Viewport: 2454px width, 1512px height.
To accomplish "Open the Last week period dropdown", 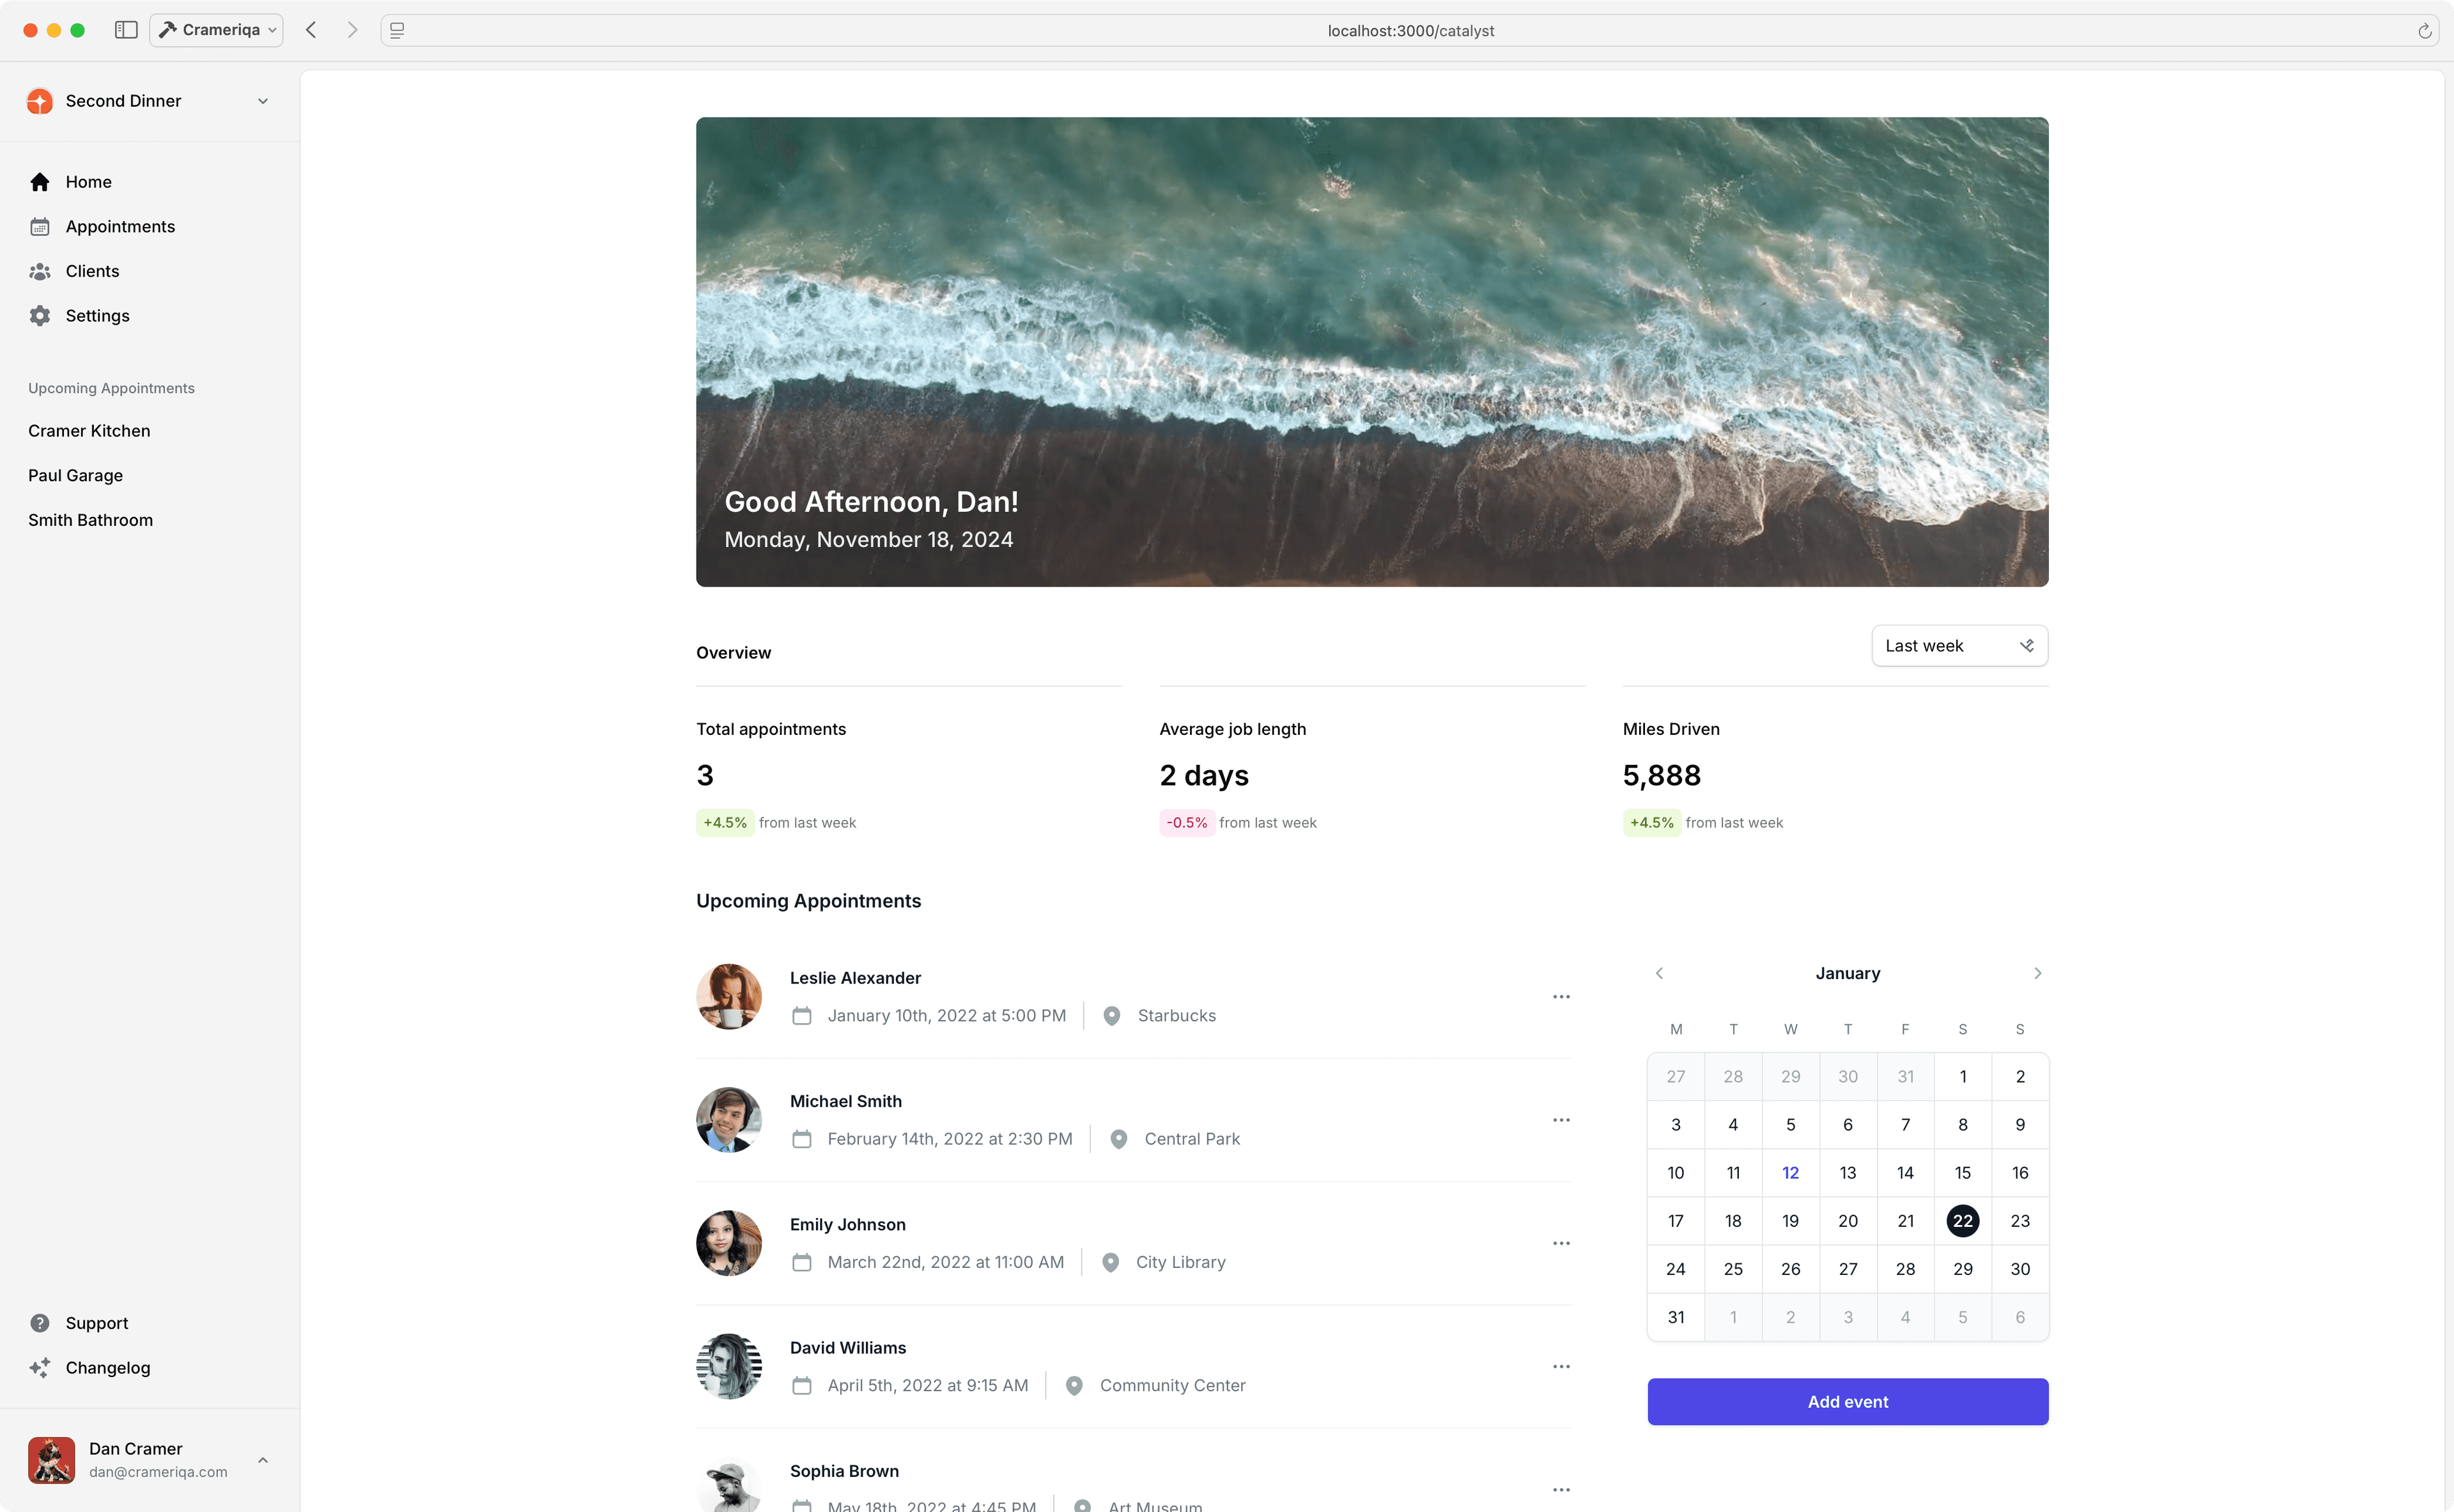I will point(1959,646).
